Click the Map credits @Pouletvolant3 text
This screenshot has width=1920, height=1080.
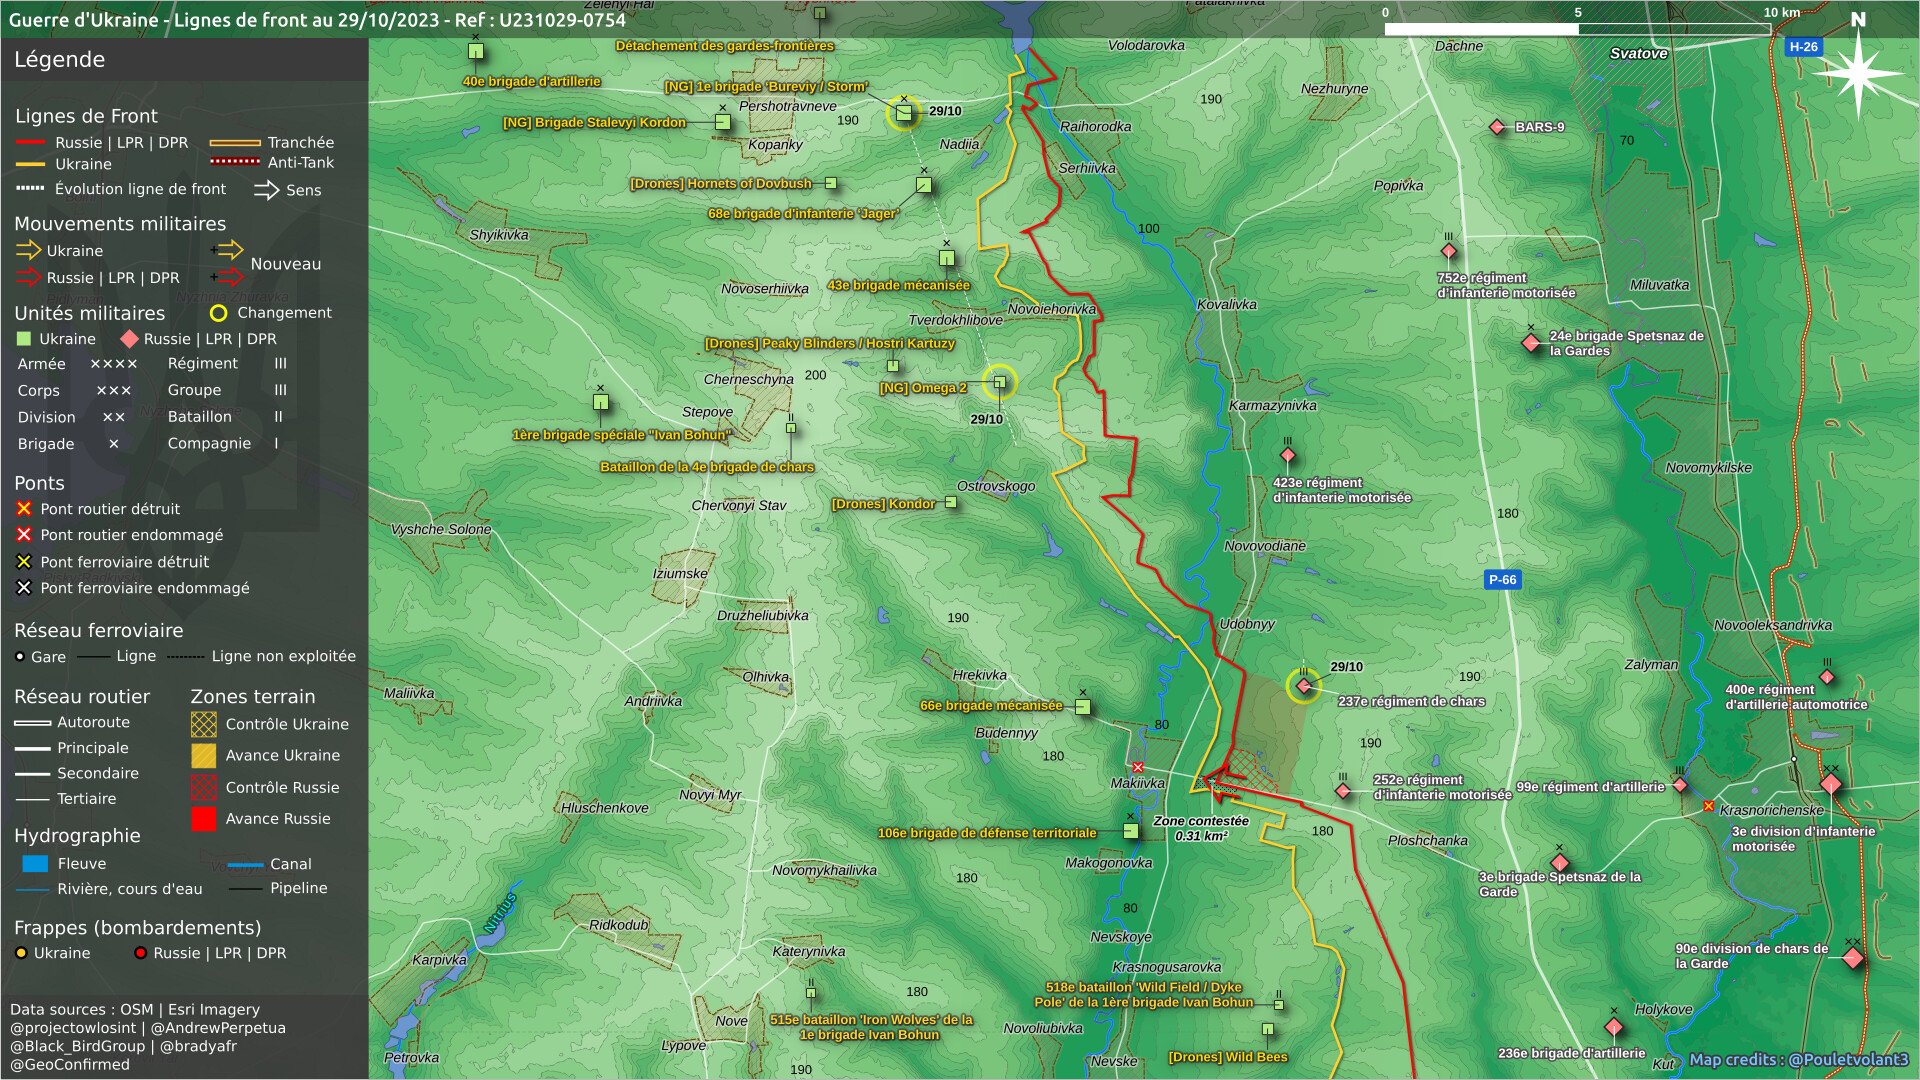(1799, 1060)
